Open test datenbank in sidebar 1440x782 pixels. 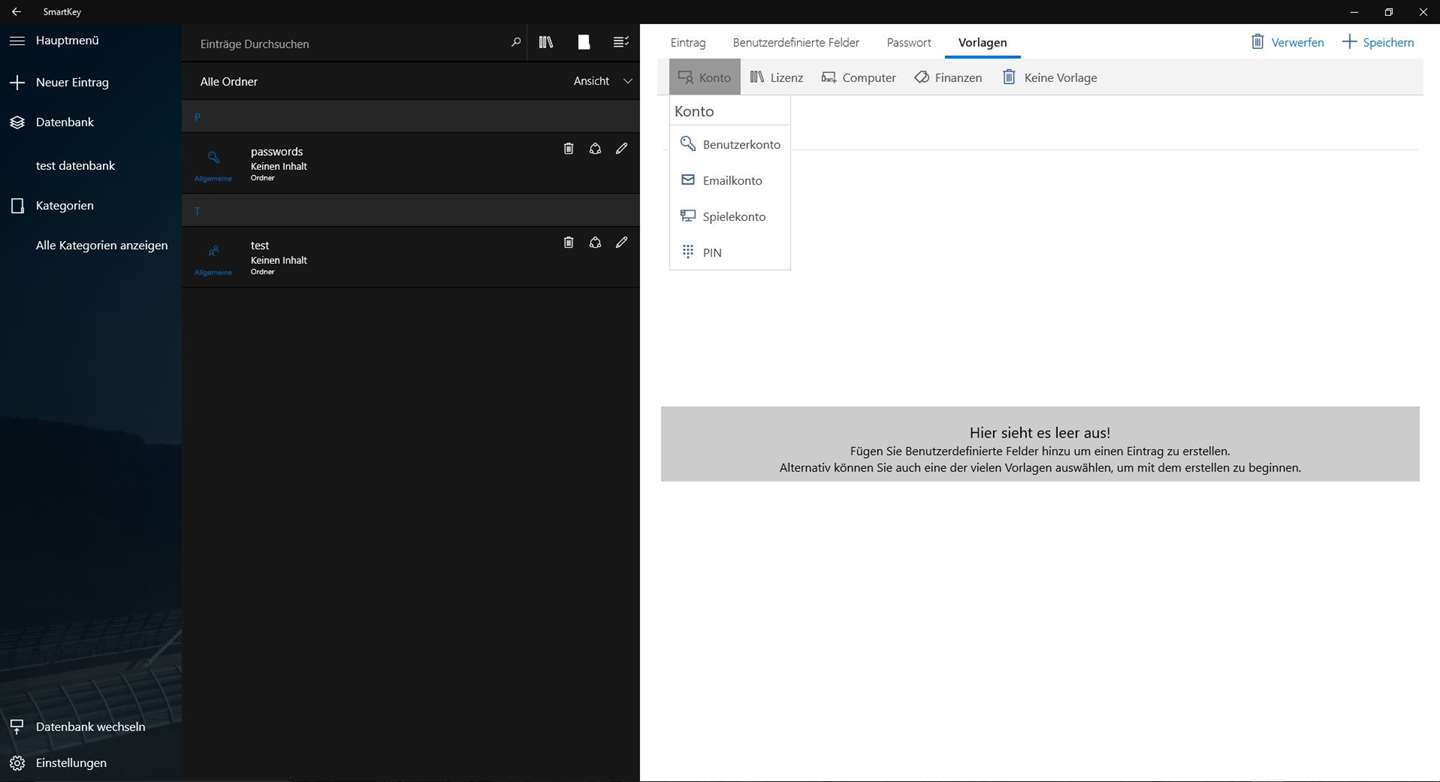click(75, 166)
